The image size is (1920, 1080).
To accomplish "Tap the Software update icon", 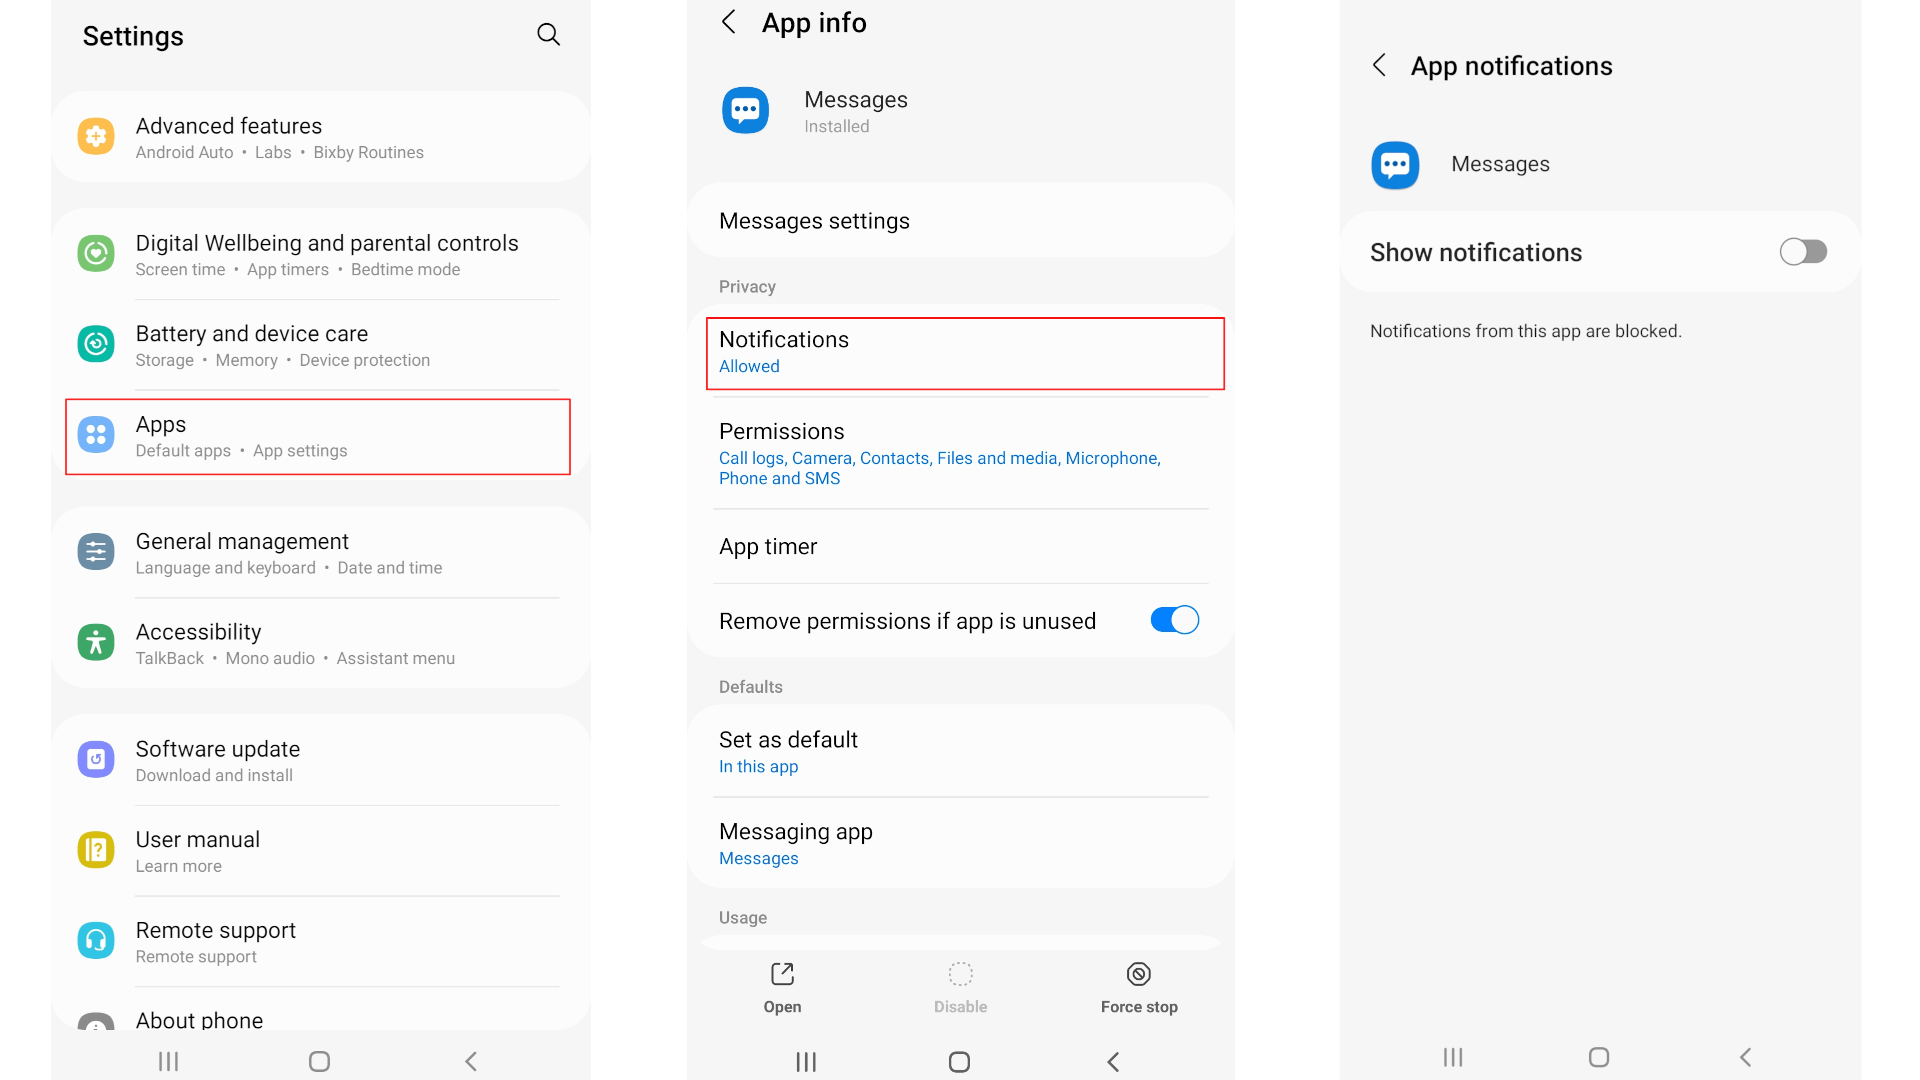I will coord(95,760).
